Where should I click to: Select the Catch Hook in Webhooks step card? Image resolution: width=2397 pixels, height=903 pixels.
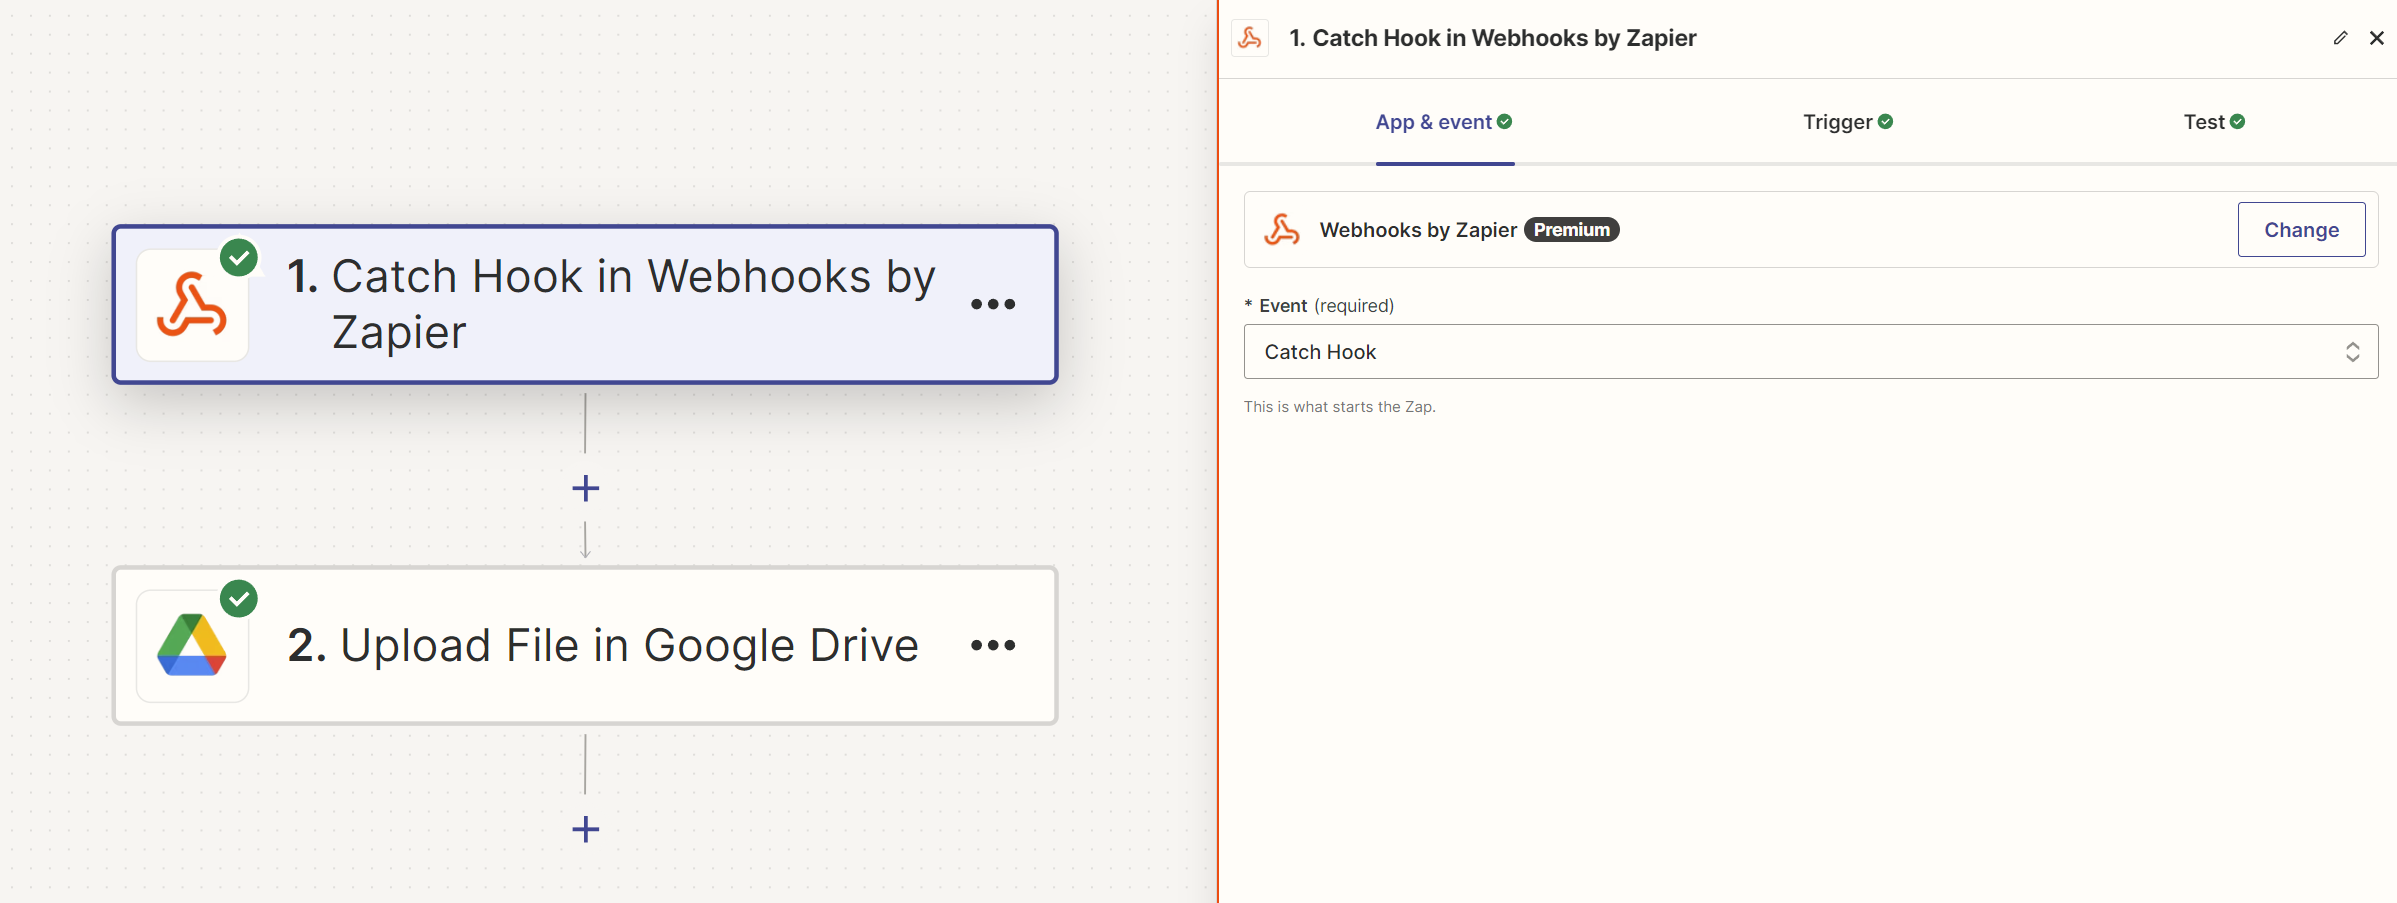point(585,304)
